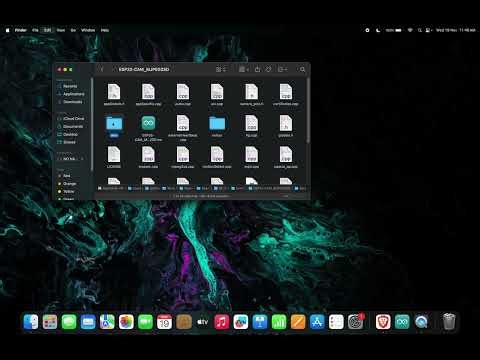Open the File menu

pos(35,30)
